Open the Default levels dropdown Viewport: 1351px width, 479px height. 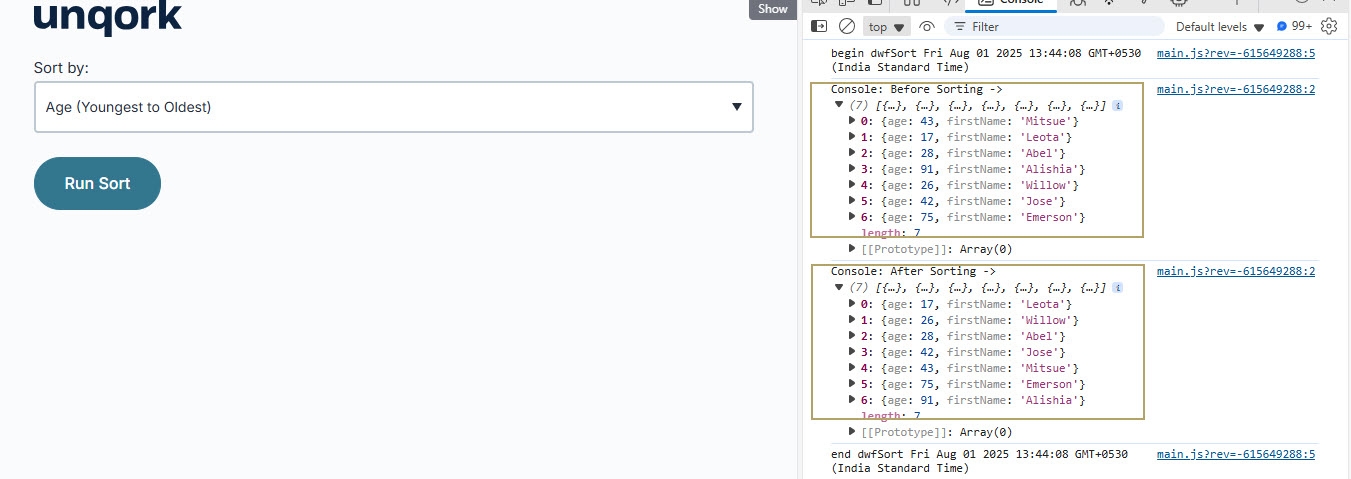(x=1220, y=27)
